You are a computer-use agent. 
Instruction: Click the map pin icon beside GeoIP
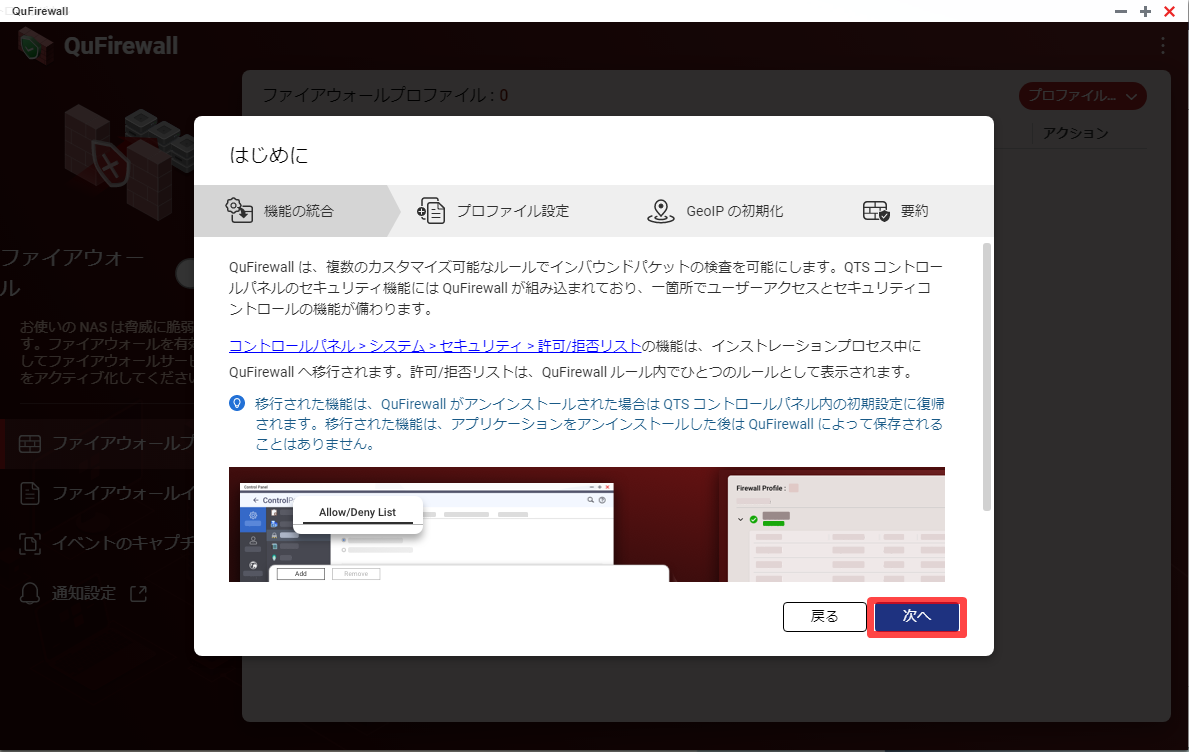click(660, 212)
